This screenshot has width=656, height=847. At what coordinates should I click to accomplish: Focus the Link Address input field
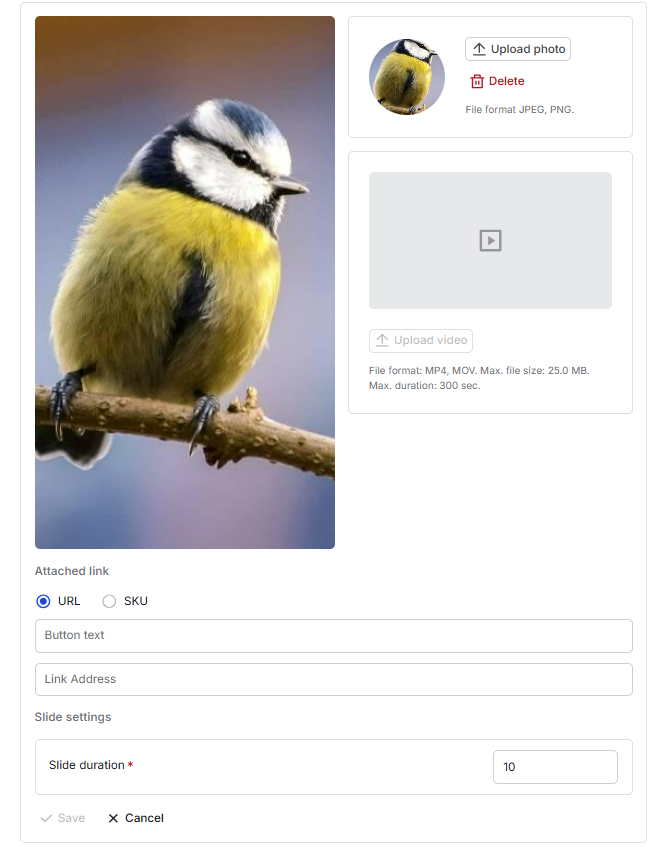(333, 680)
